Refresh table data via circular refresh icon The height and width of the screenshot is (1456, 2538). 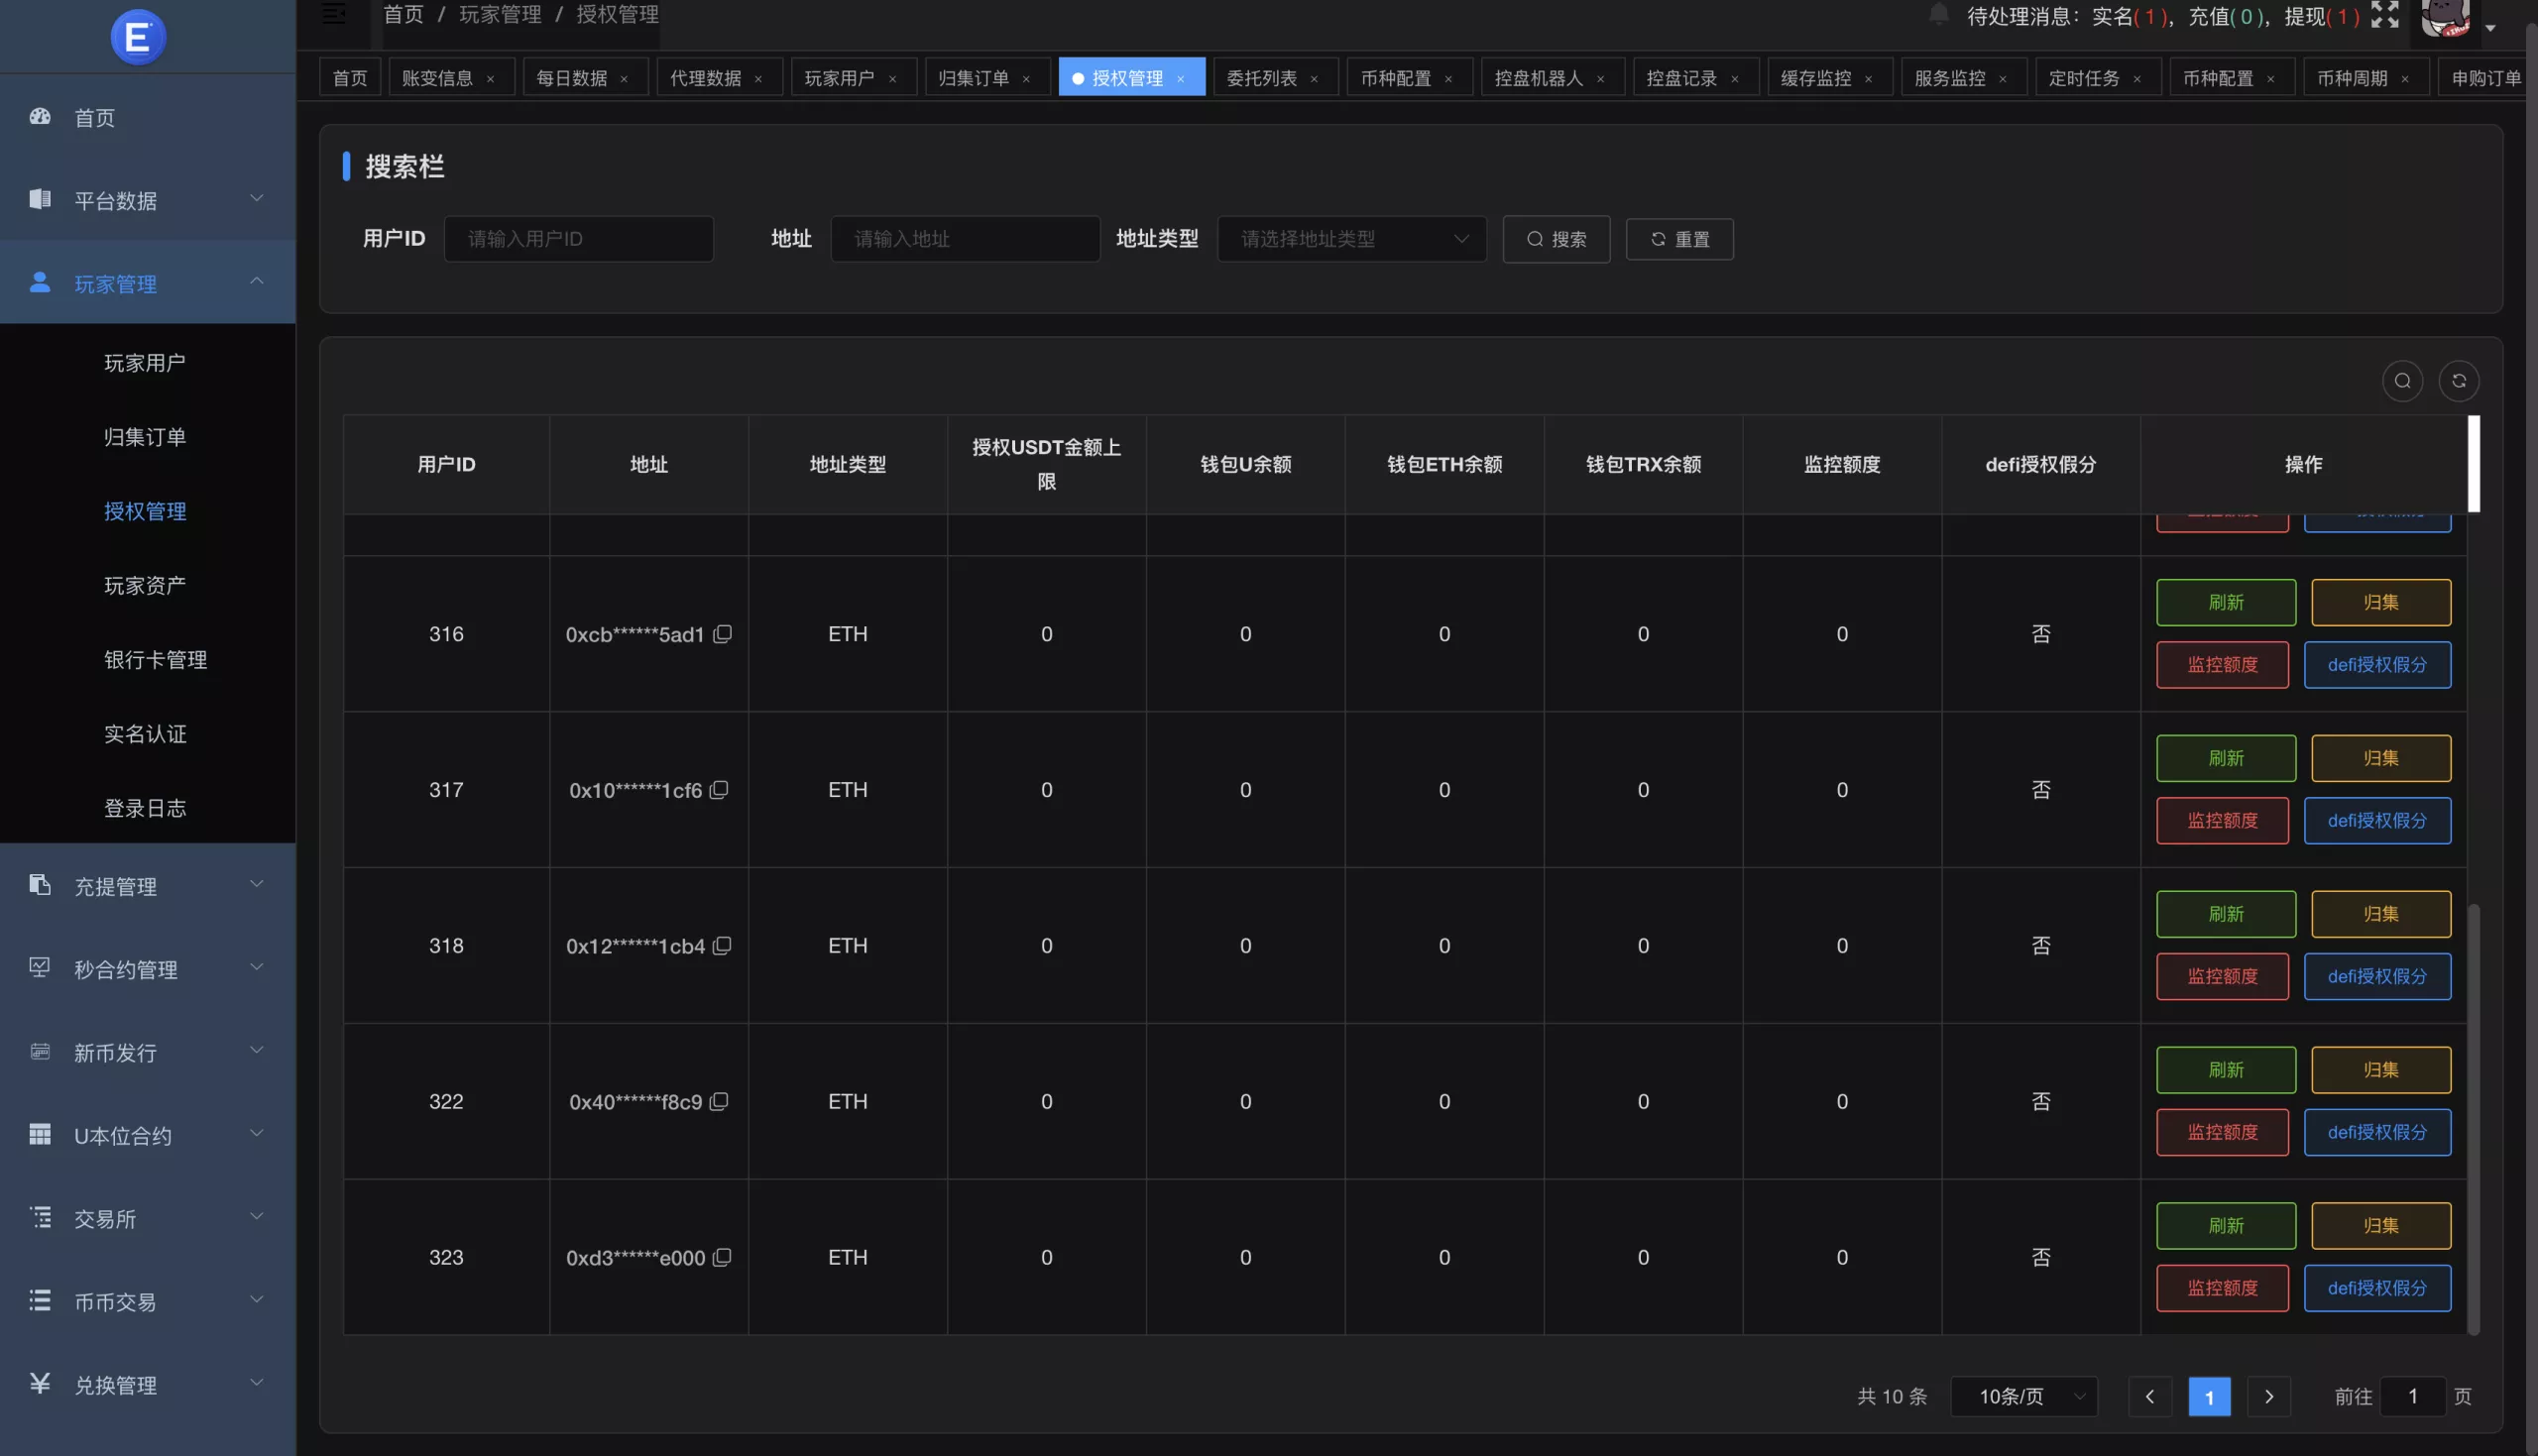[2461, 381]
